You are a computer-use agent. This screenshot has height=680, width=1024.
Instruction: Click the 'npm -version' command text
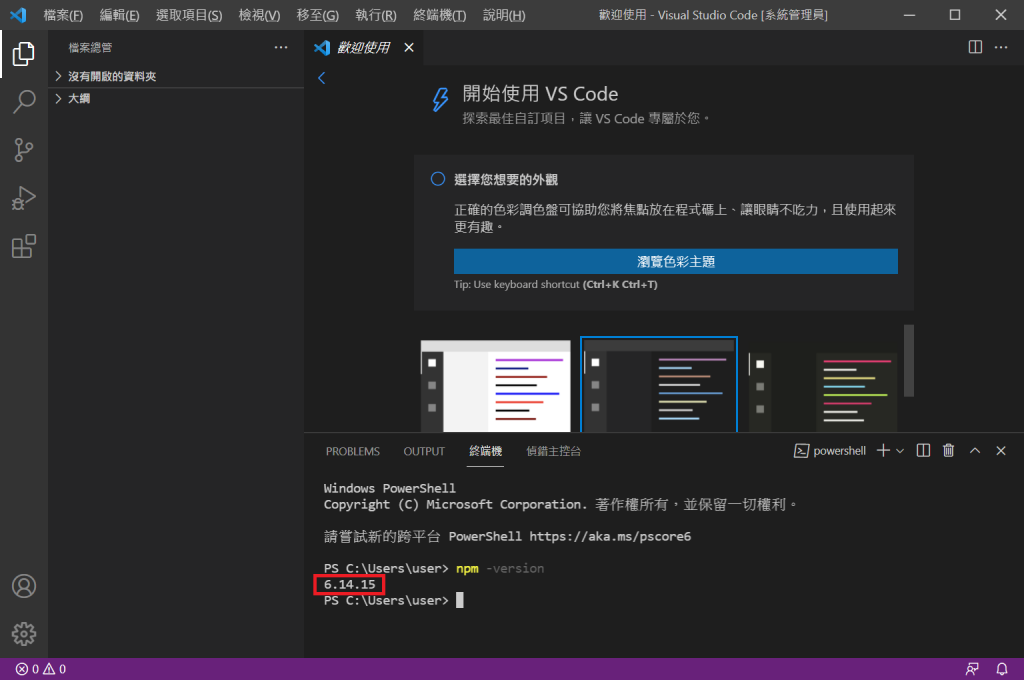coord(500,568)
